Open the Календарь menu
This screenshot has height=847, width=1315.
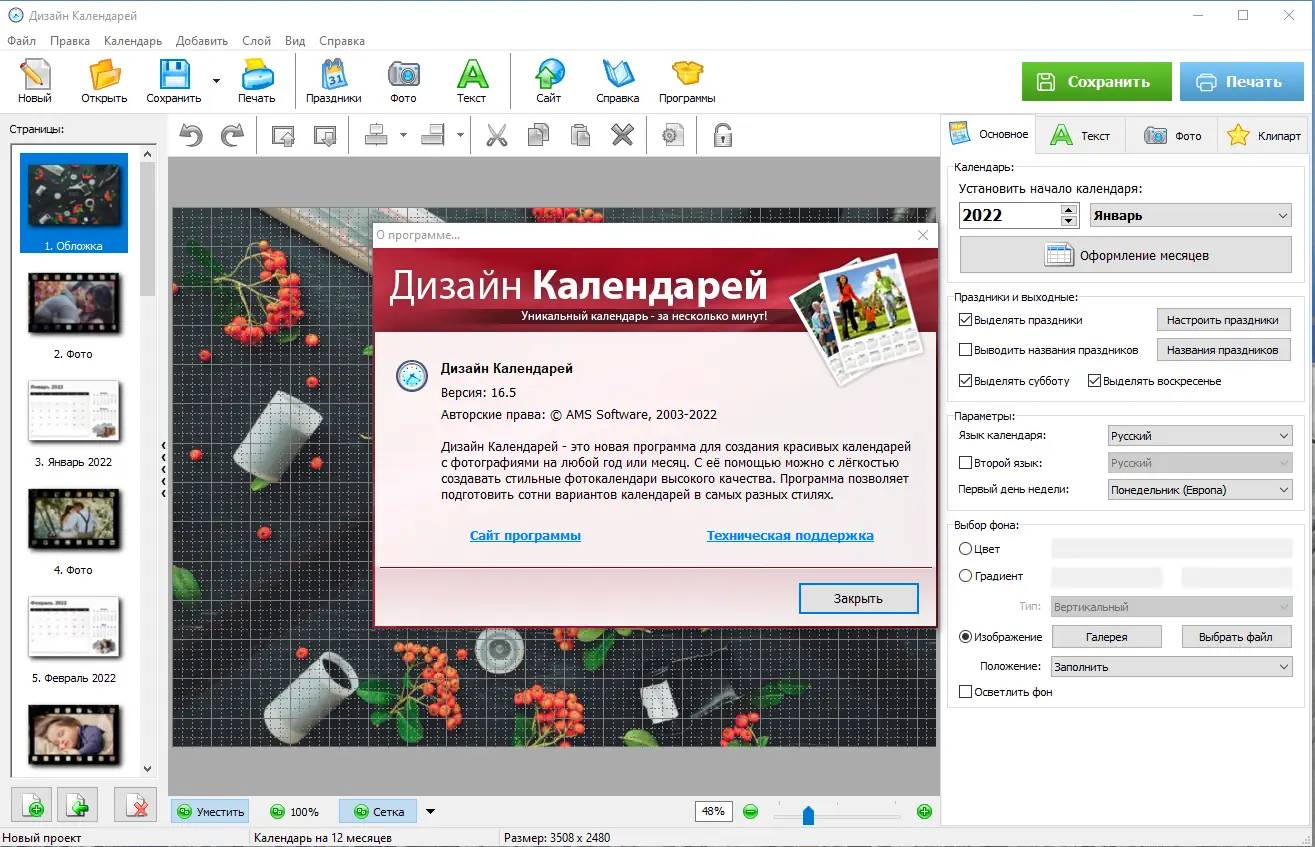[x=133, y=41]
